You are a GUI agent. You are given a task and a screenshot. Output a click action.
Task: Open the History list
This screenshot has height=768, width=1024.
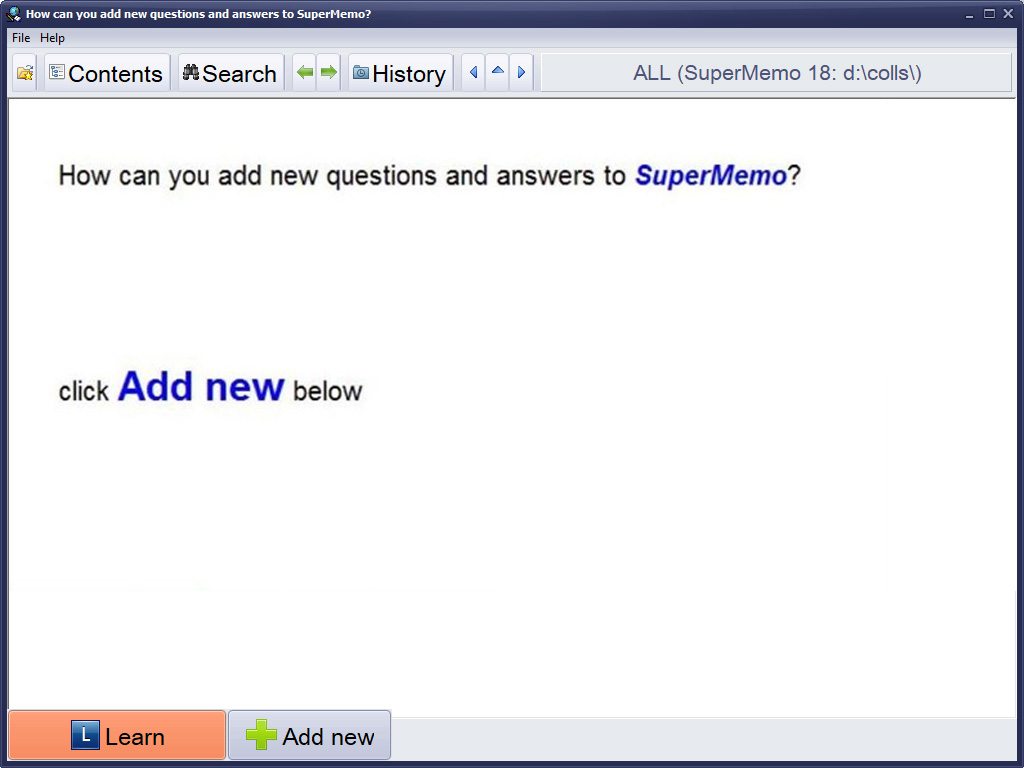[399, 73]
